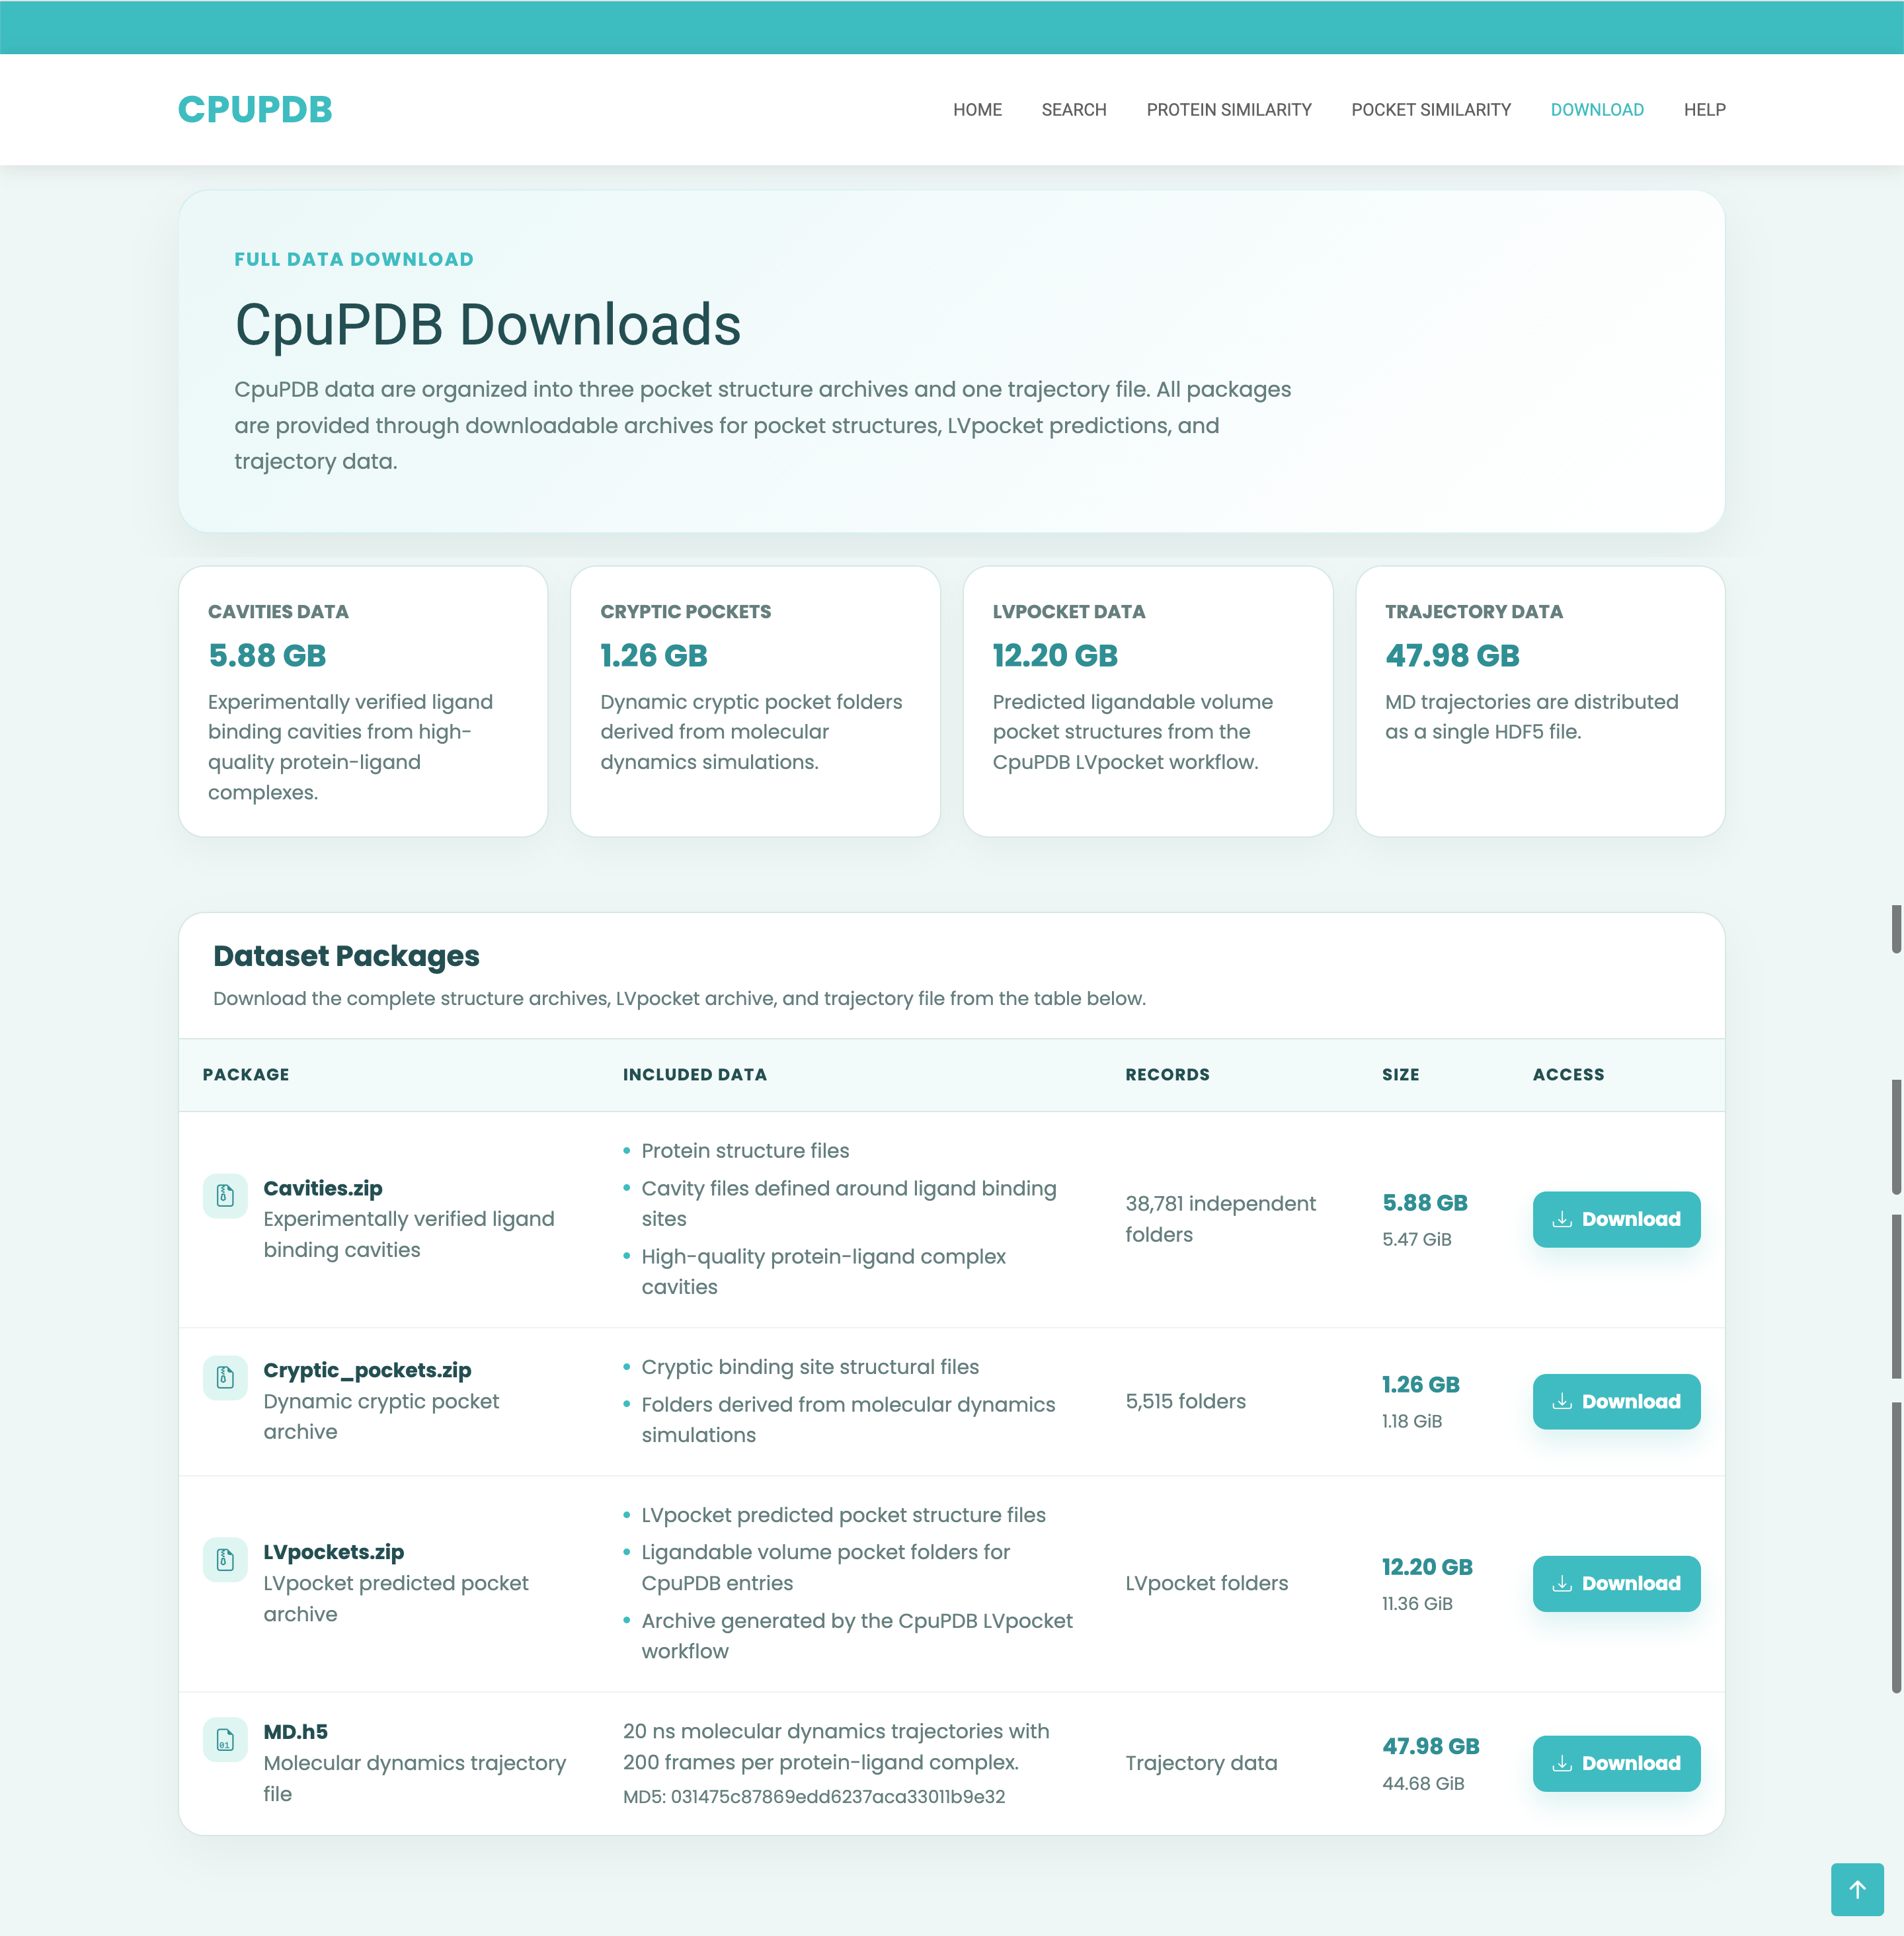Click the 'CpuPDB Downloads' title

coord(488,325)
